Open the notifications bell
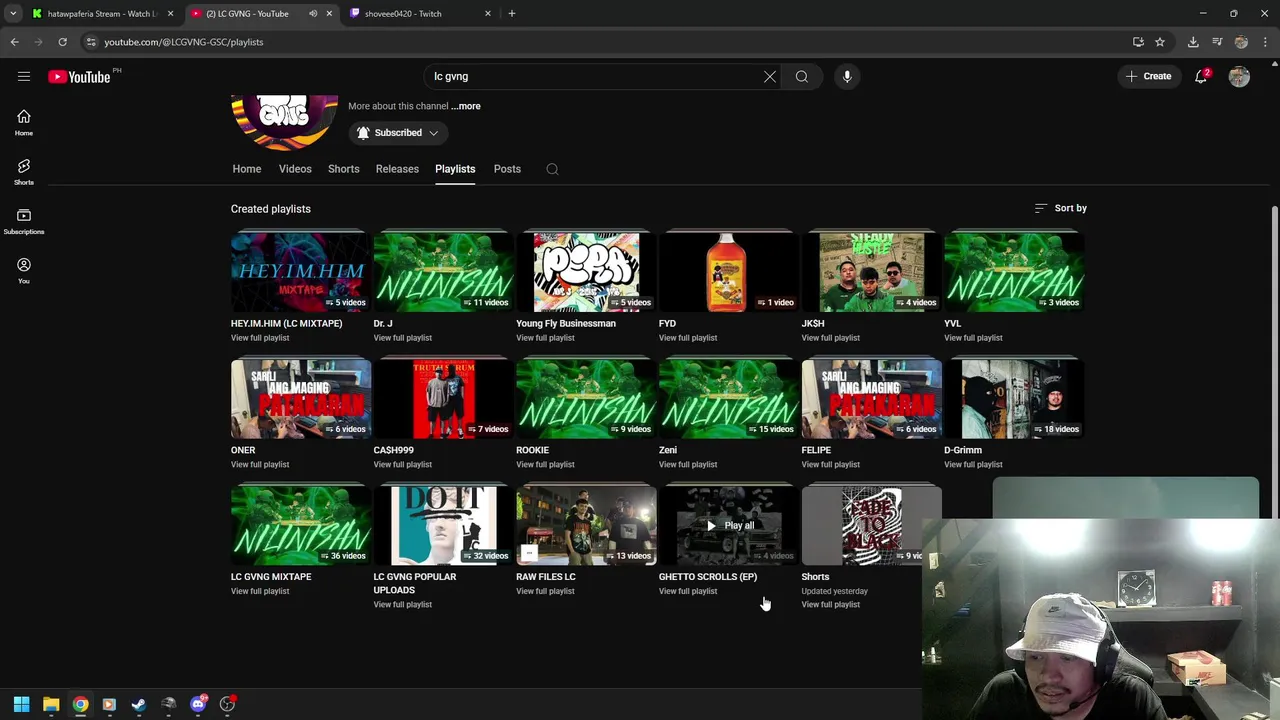 click(1201, 76)
